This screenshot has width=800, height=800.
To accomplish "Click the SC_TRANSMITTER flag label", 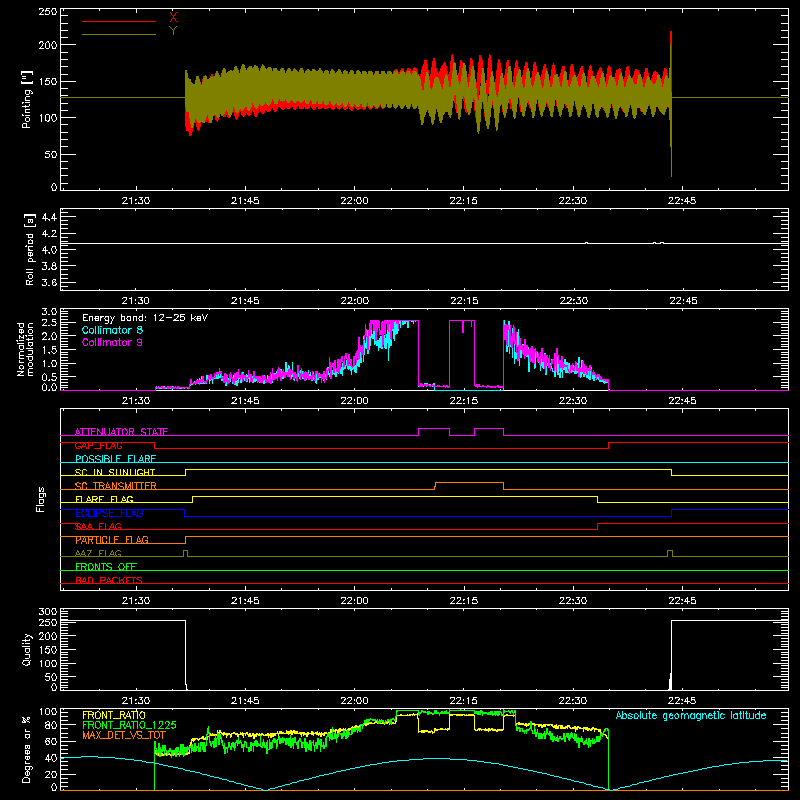I will [116, 486].
